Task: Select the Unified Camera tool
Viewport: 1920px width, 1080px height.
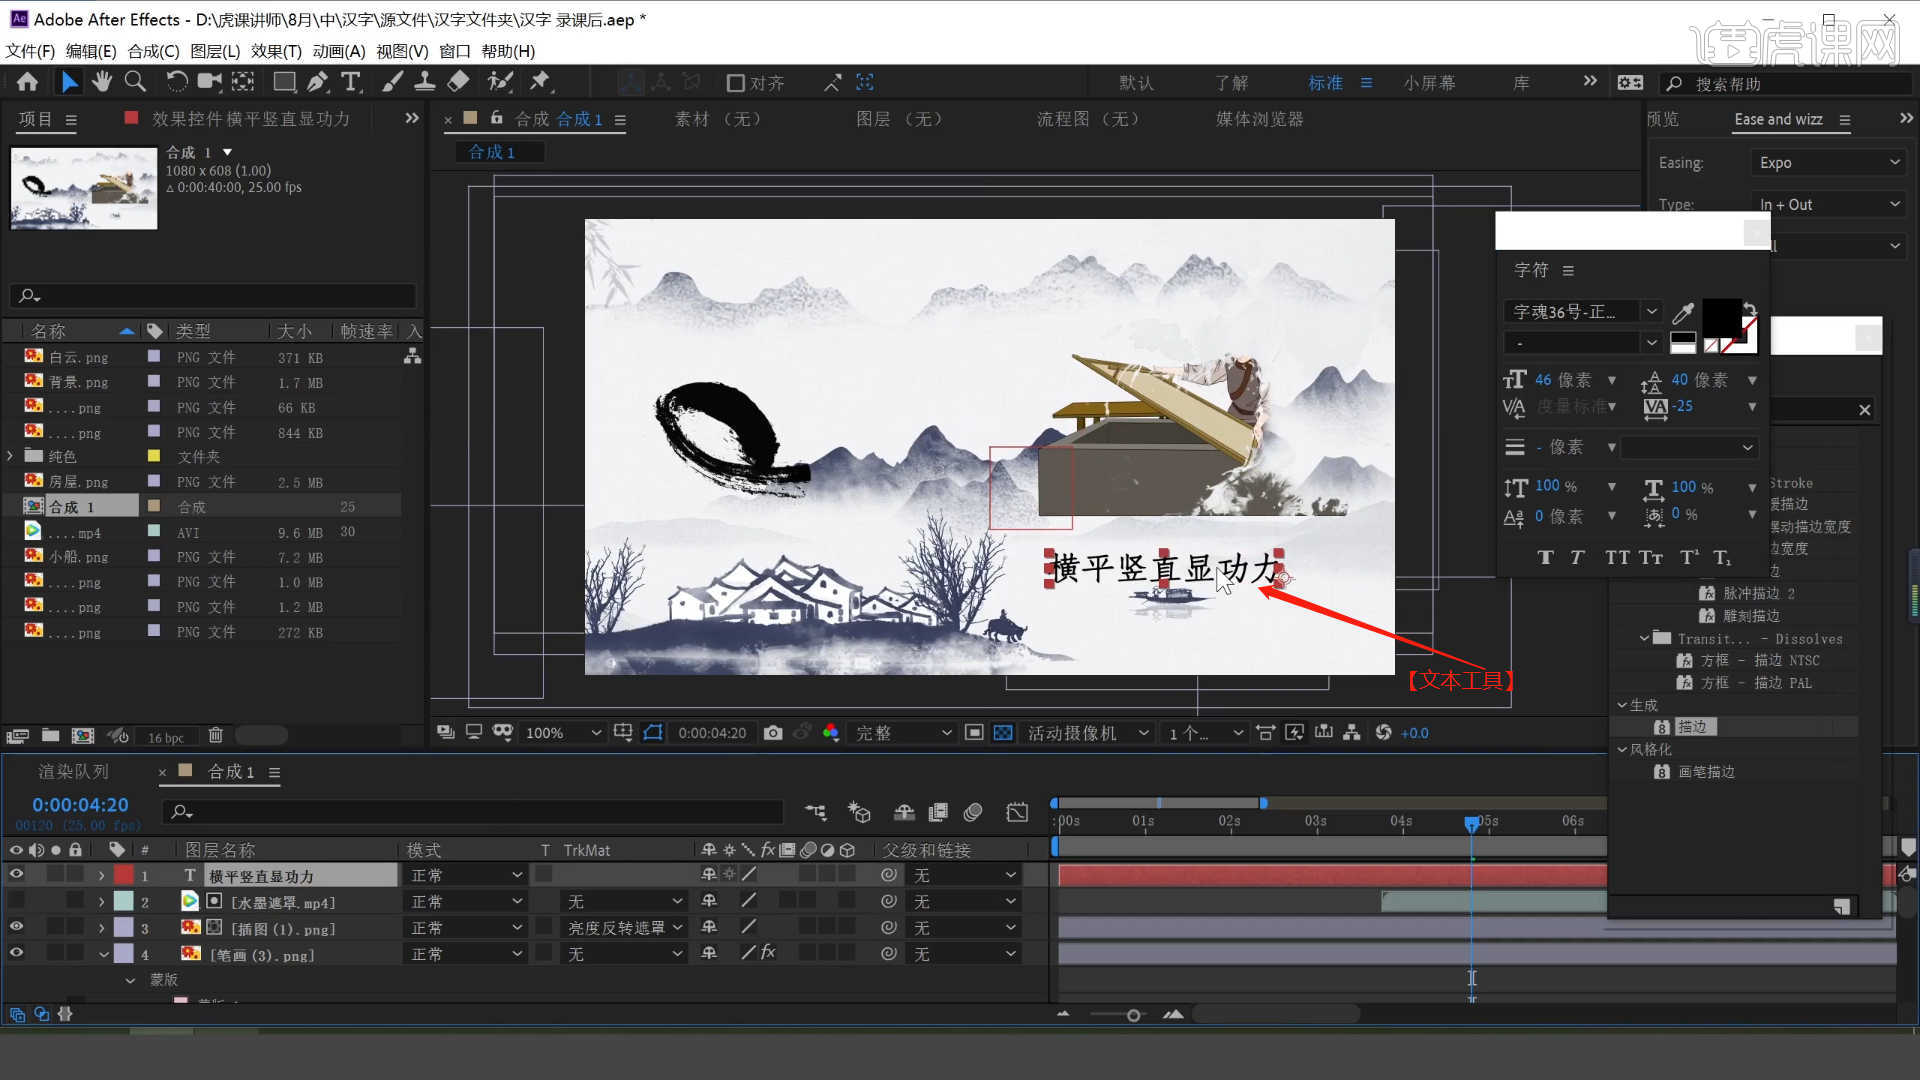Action: 209,82
